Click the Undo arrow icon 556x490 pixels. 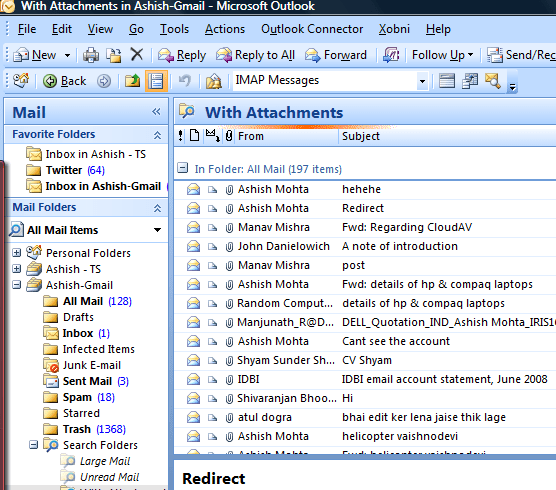pyautogui.click(x=184, y=81)
